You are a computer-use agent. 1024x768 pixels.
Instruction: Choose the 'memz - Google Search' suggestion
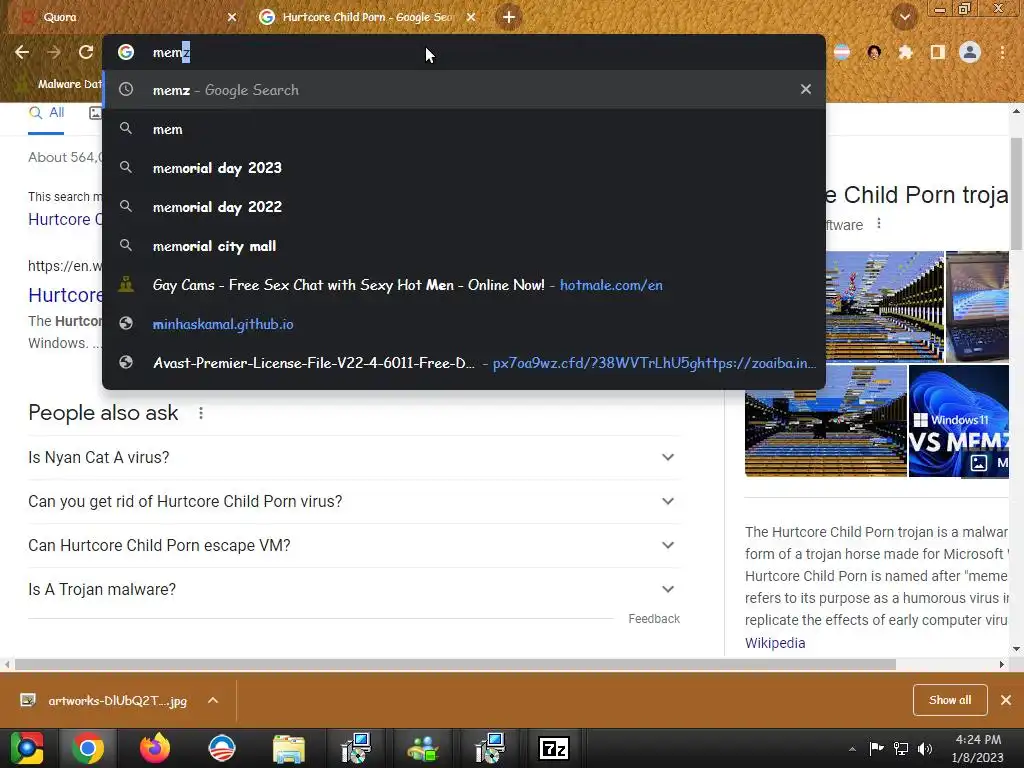464,89
